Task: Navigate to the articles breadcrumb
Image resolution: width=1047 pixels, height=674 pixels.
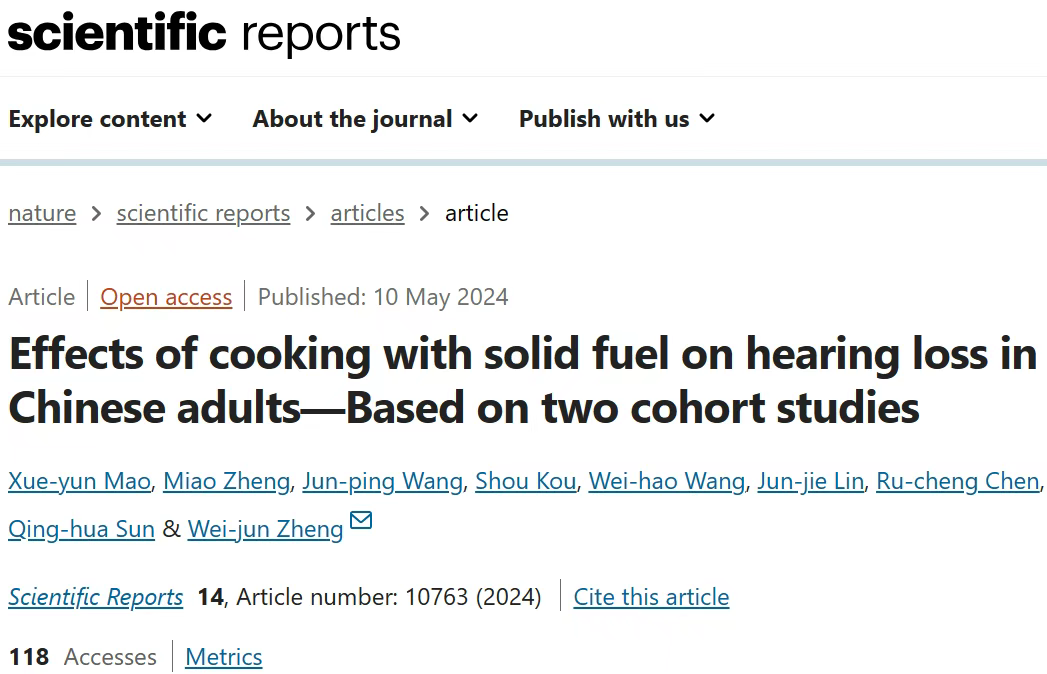Action: pyautogui.click(x=367, y=213)
